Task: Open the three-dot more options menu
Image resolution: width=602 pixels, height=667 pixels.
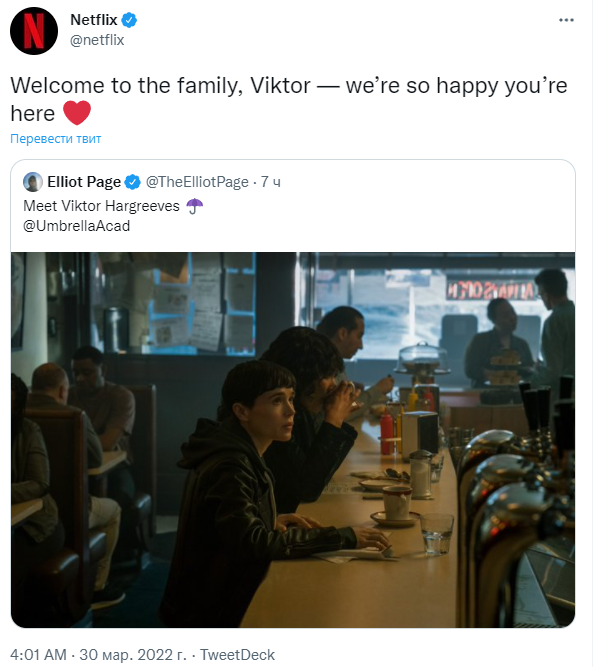Action: 566,20
